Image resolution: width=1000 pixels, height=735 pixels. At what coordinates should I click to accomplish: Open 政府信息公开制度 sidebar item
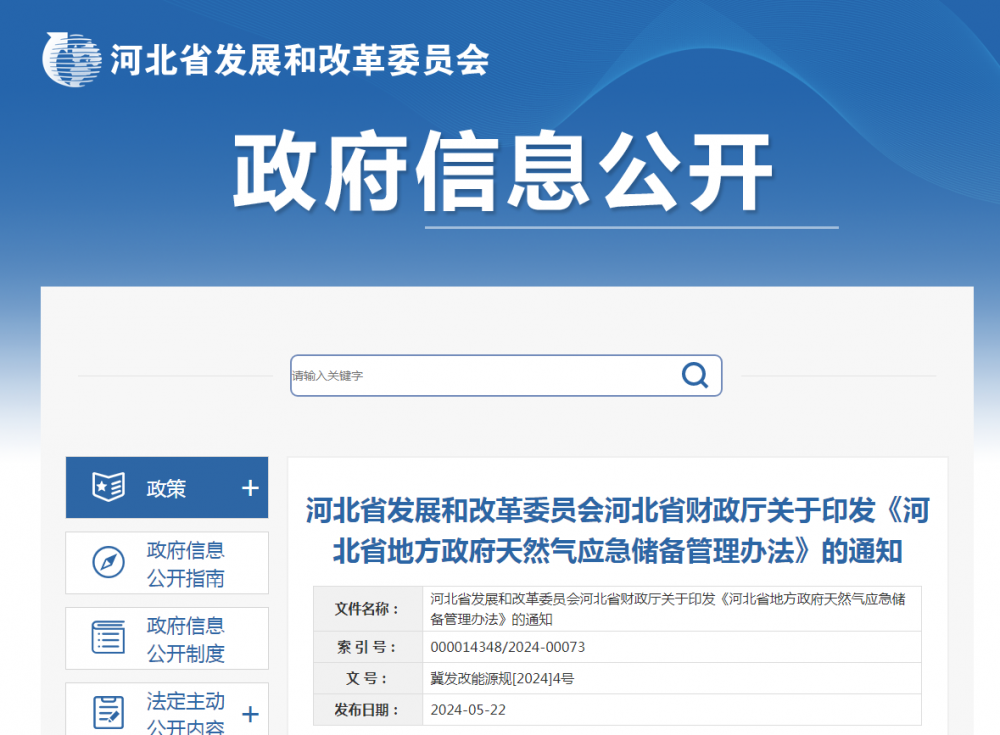tap(166, 638)
